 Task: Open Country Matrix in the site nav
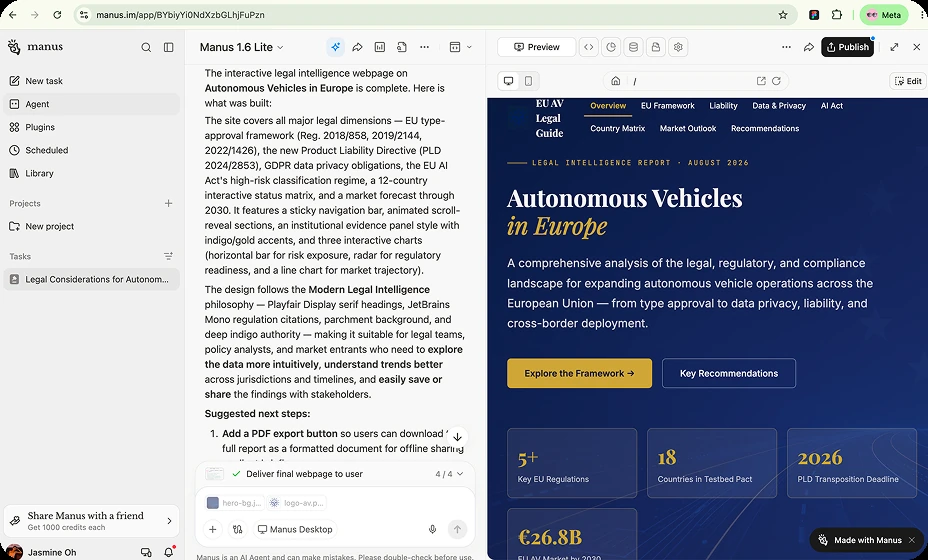point(617,128)
